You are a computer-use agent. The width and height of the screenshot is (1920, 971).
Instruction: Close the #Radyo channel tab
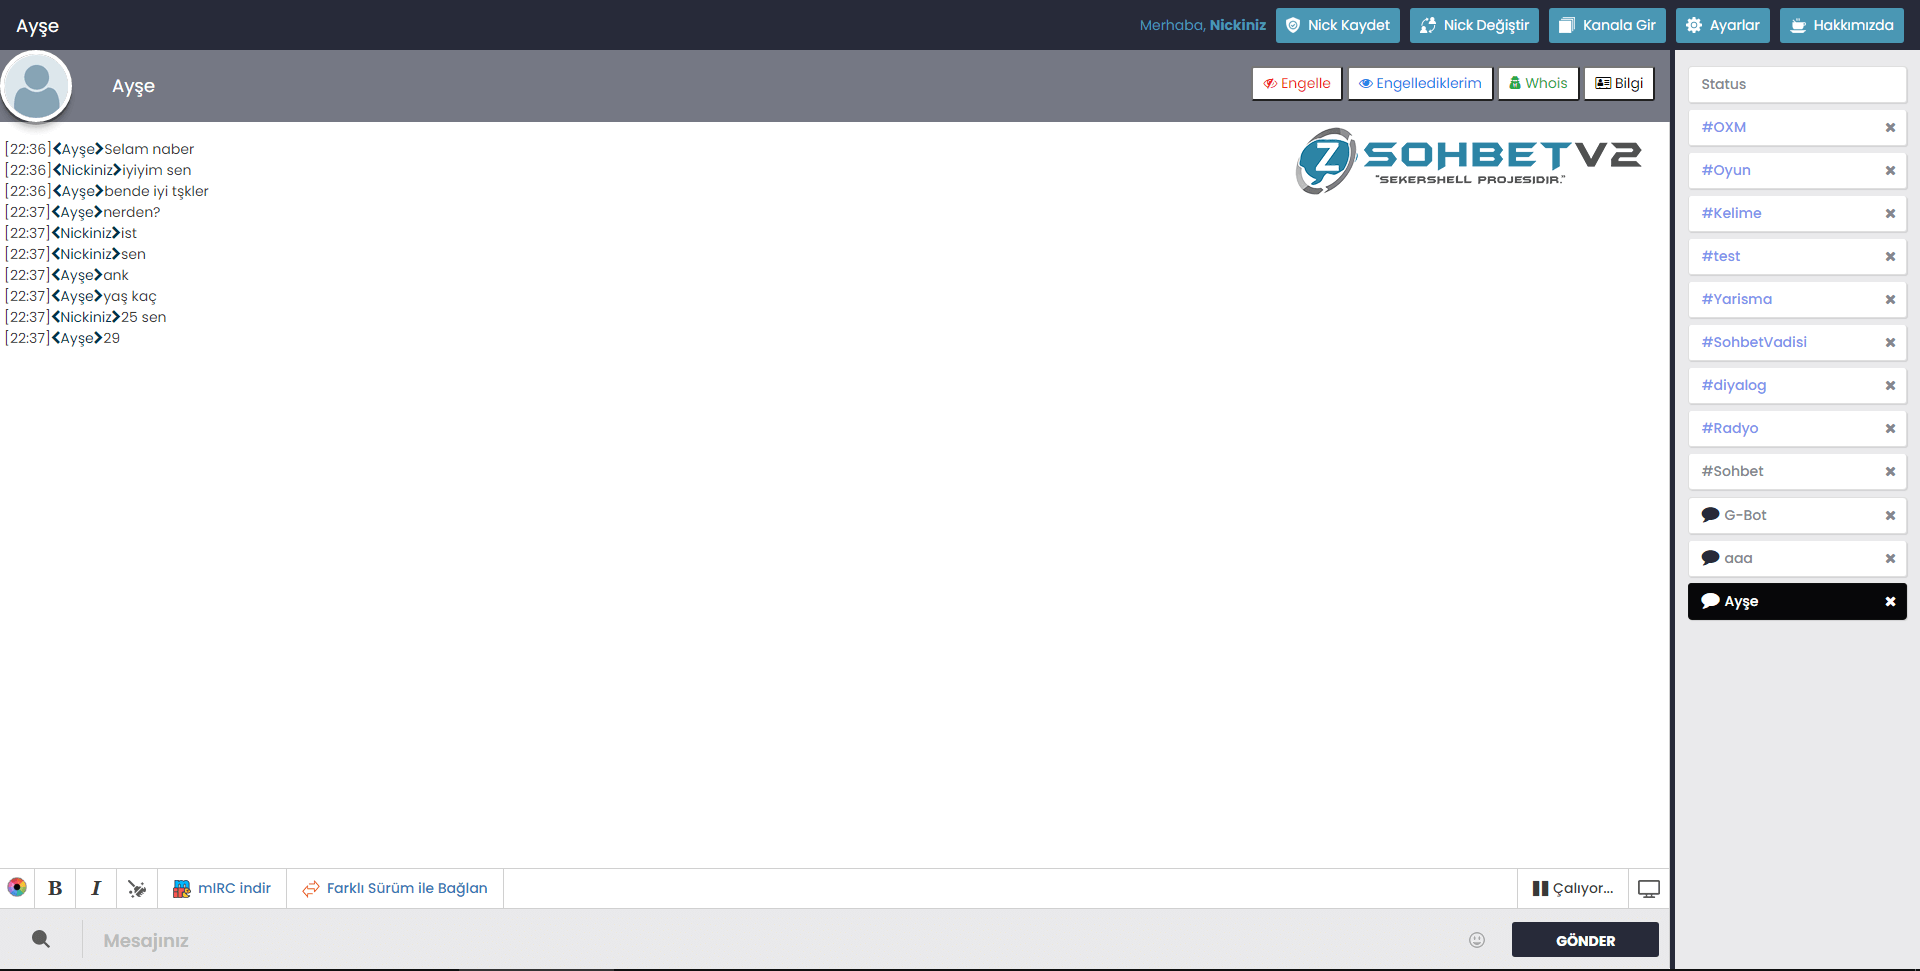click(x=1890, y=428)
